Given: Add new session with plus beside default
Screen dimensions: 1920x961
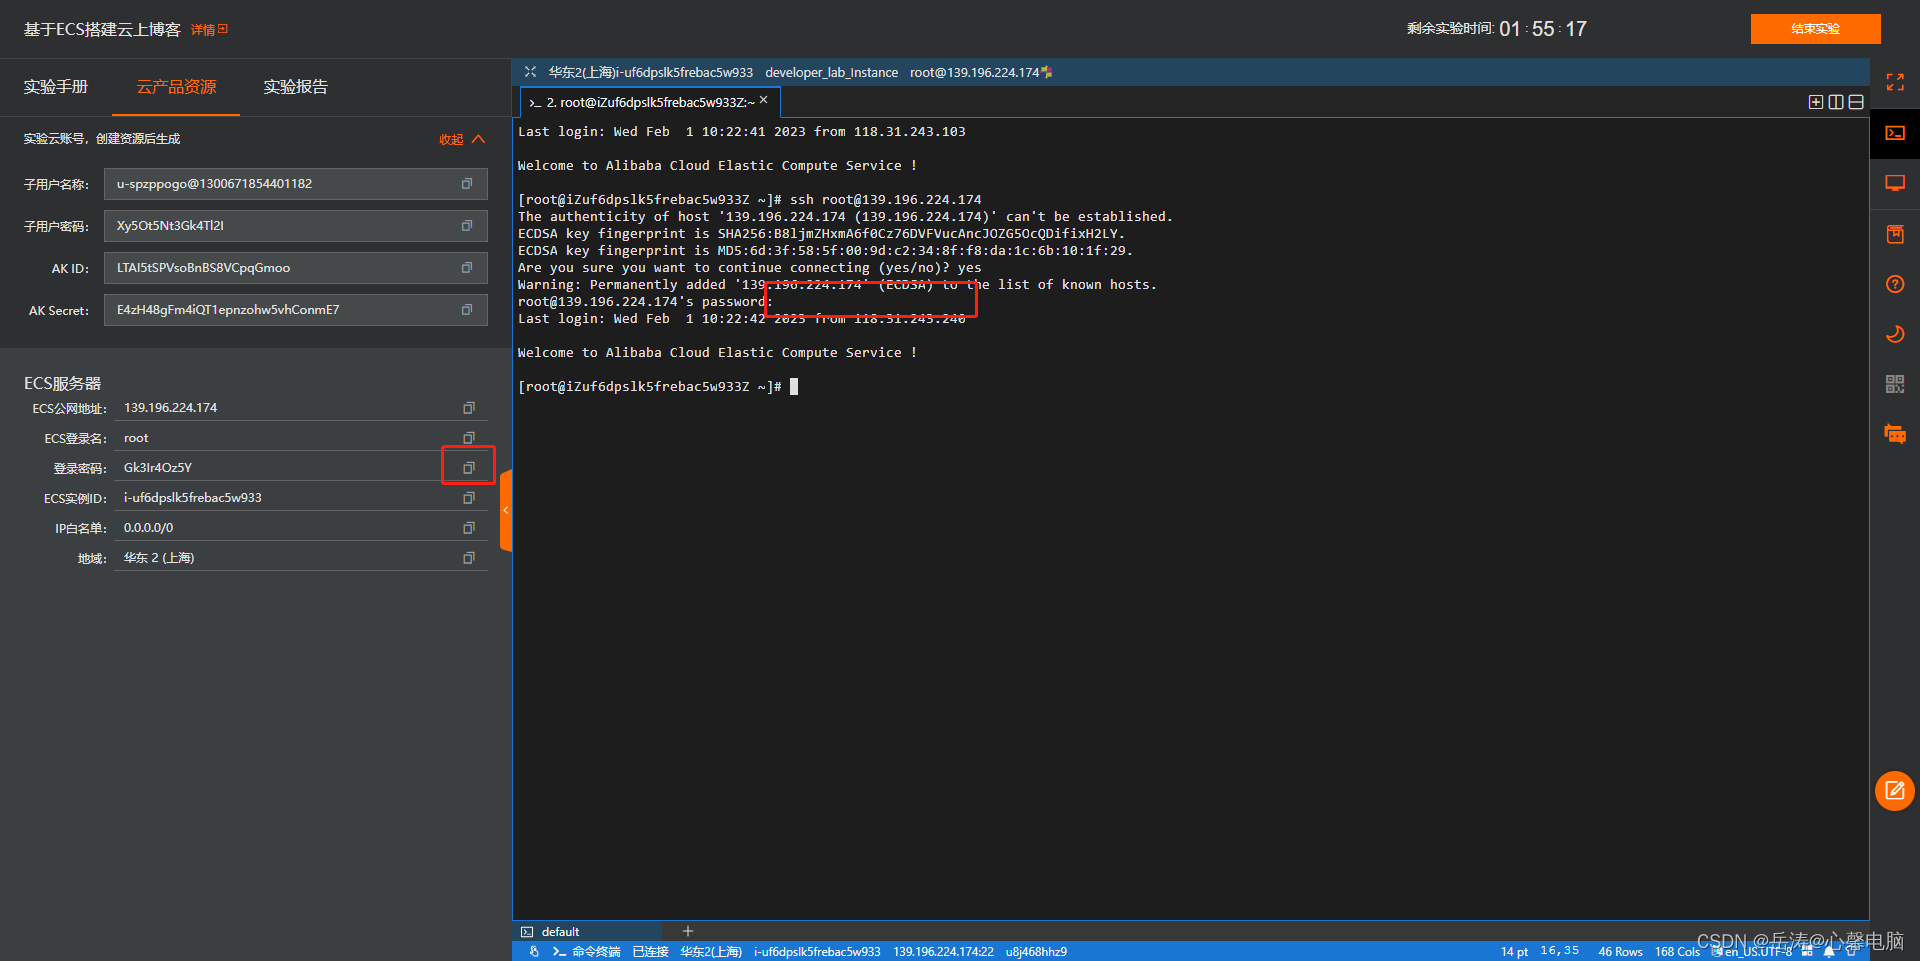Looking at the screenshot, I should 688,931.
